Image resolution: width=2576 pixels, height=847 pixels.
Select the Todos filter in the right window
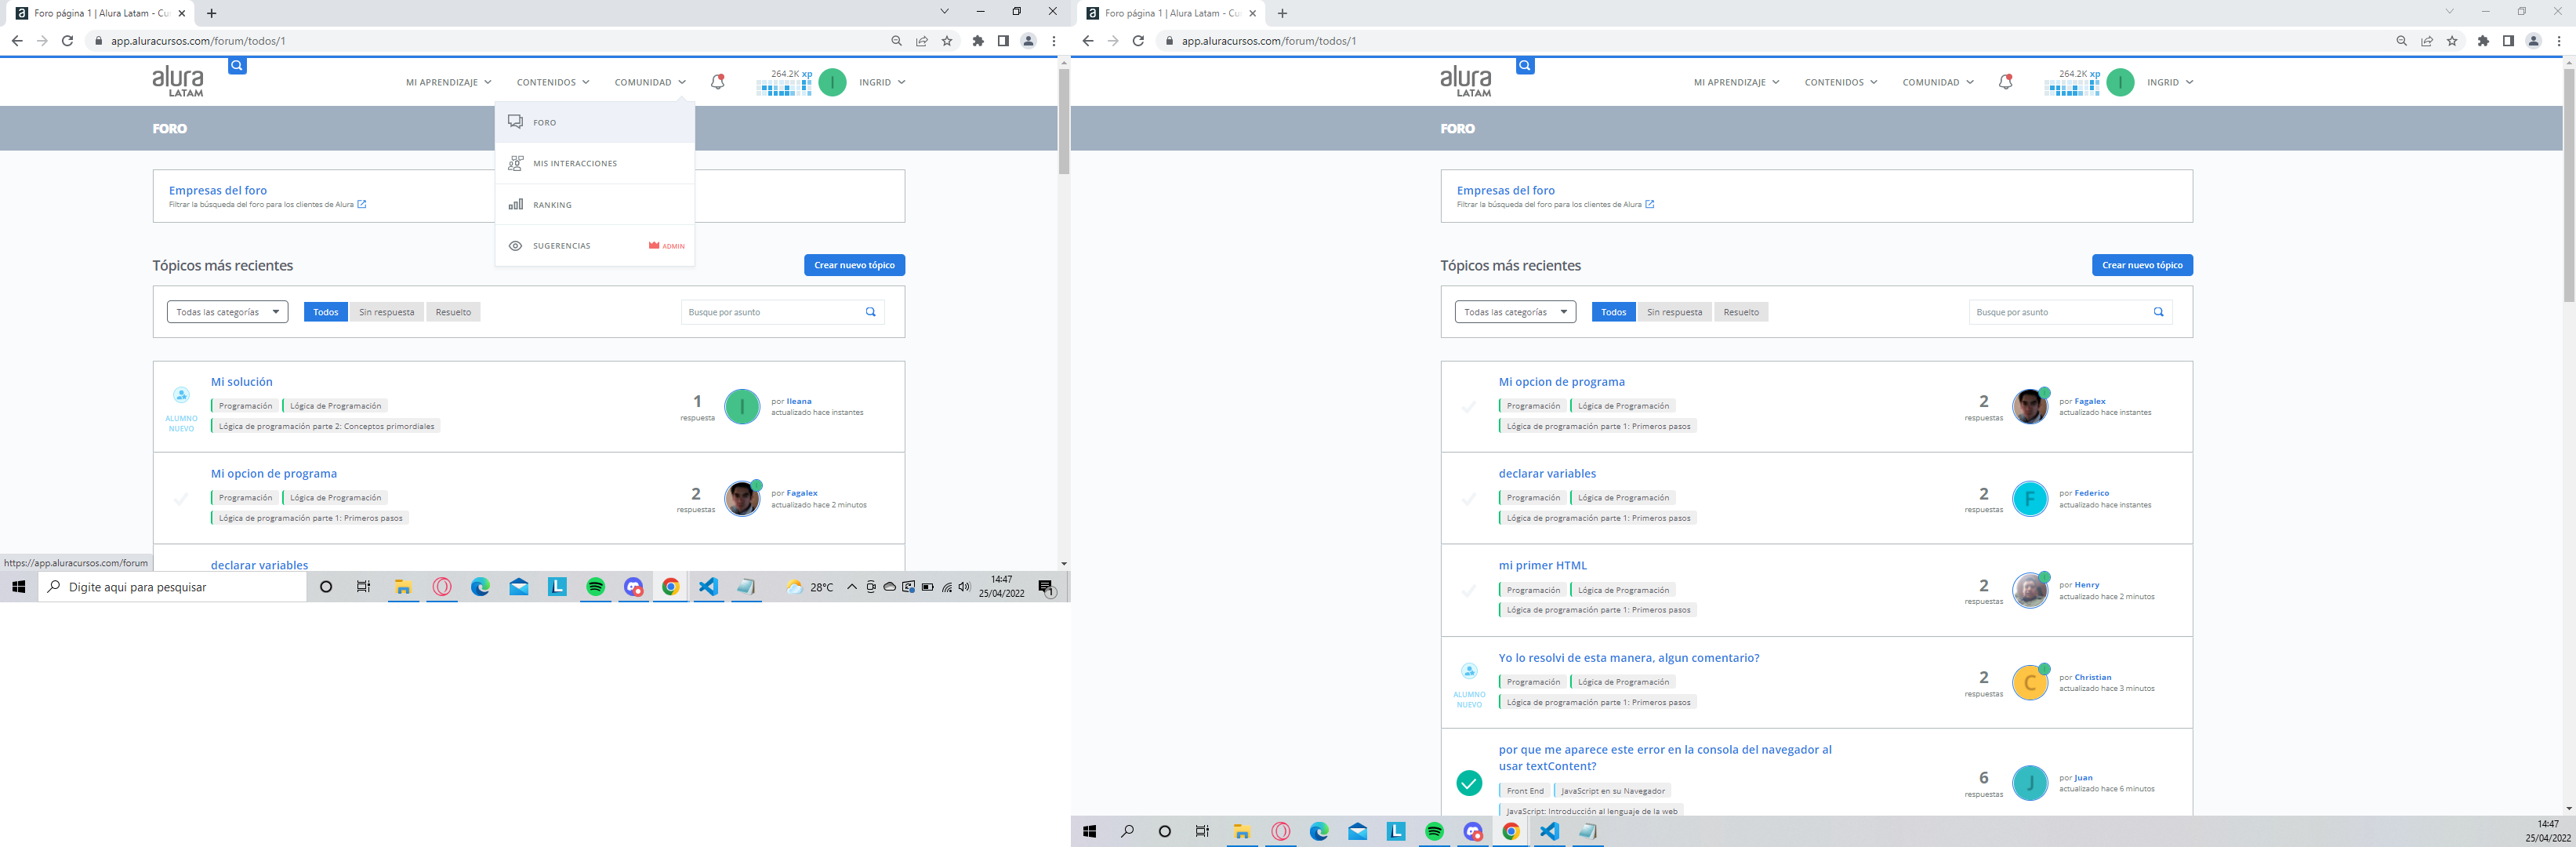tap(1614, 312)
